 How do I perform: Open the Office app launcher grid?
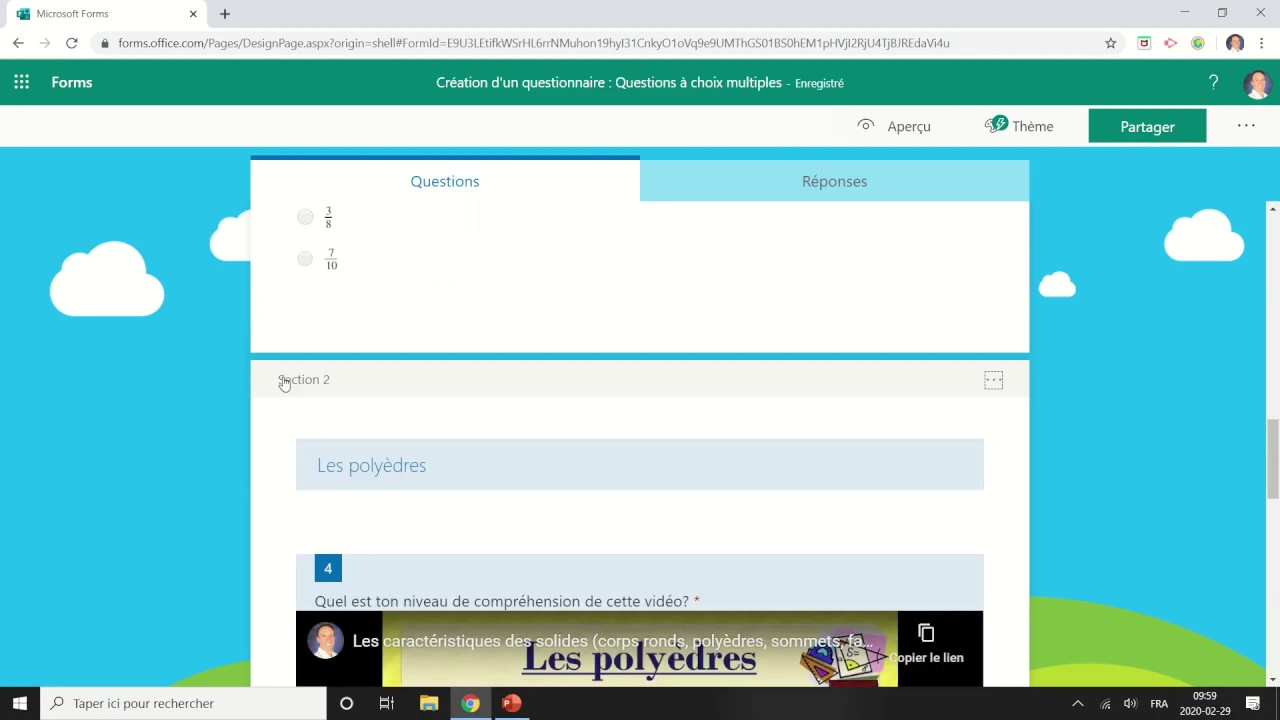(x=21, y=82)
